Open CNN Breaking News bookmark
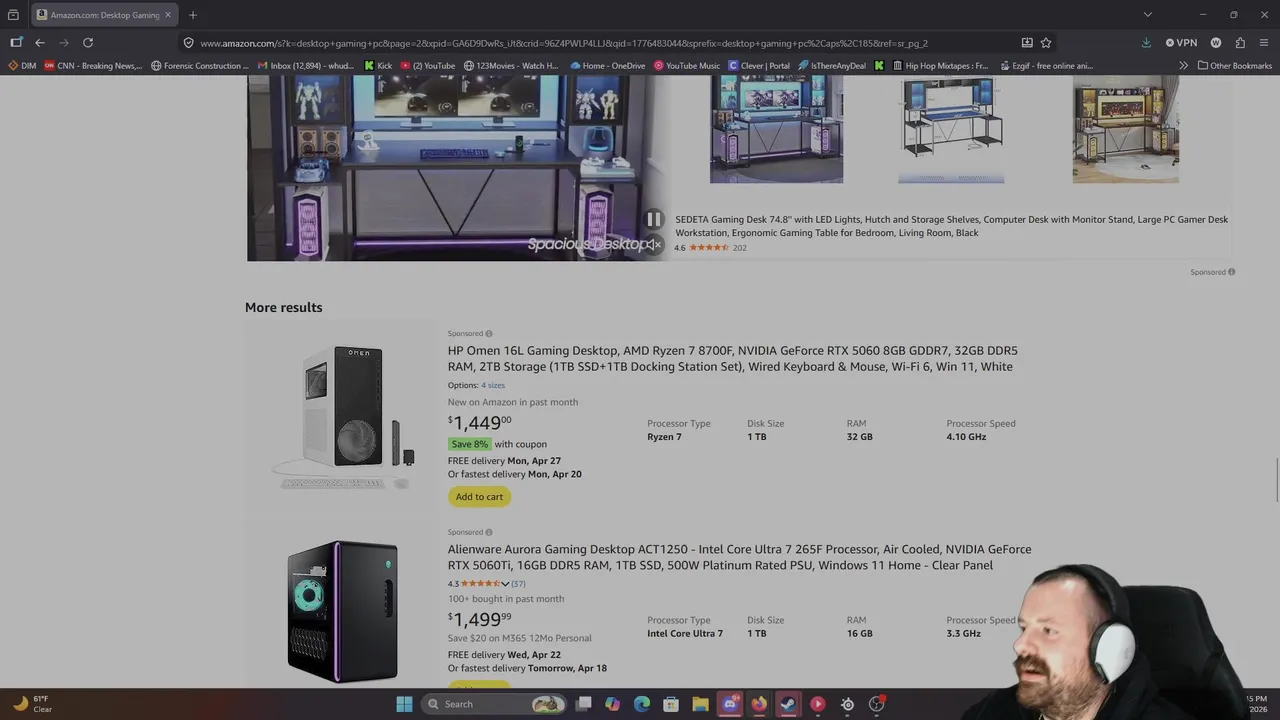Screen dimensions: 1280x720 pos(93,66)
